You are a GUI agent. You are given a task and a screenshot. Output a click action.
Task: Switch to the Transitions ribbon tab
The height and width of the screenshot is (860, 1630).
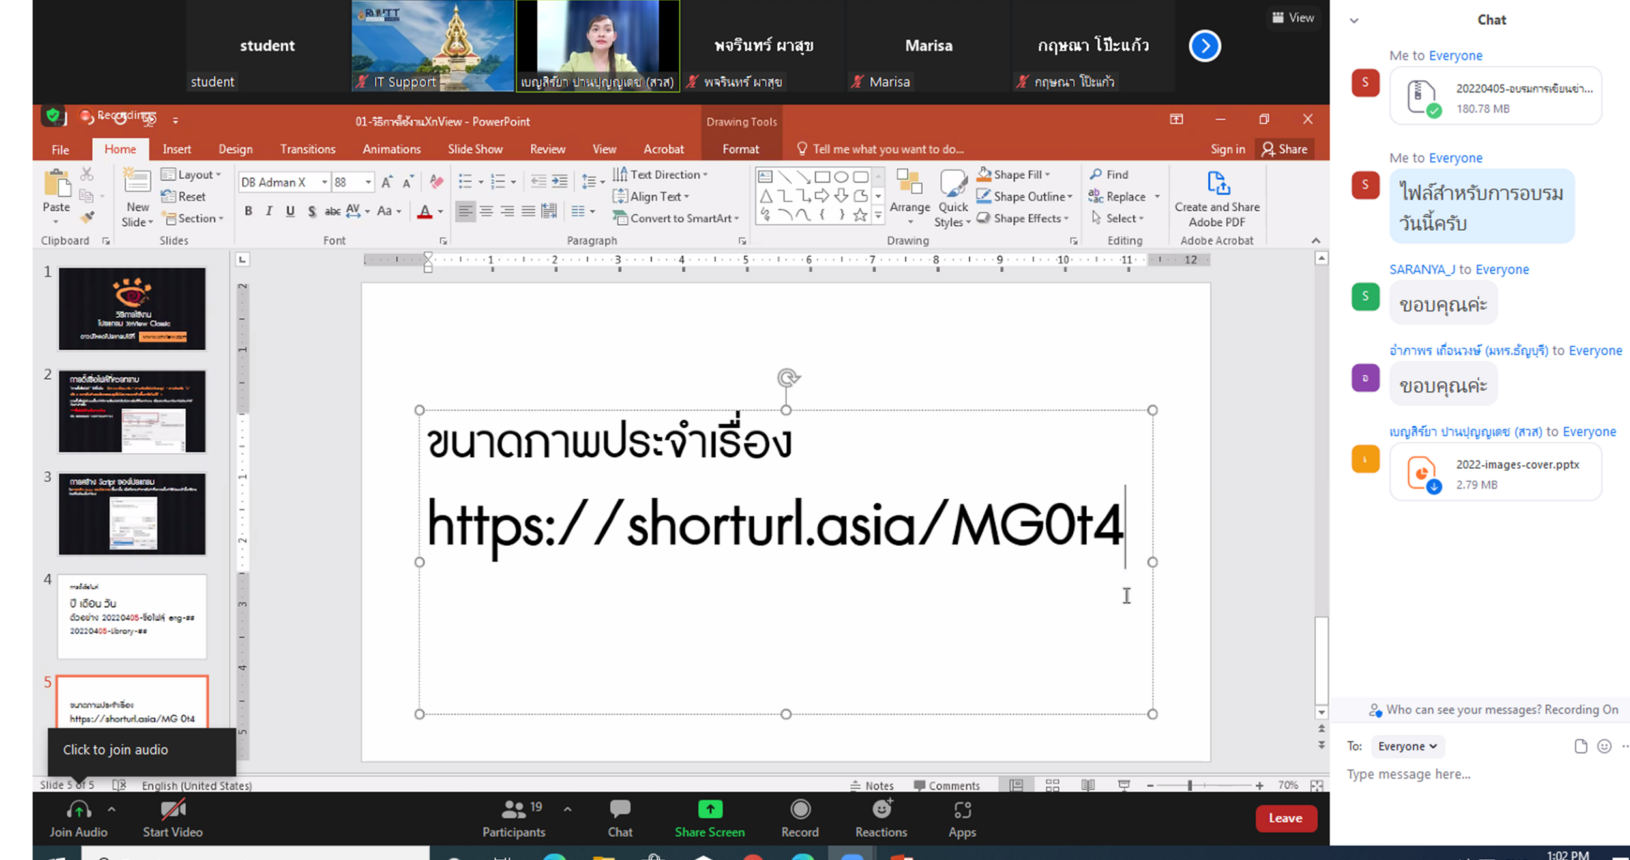(x=308, y=149)
